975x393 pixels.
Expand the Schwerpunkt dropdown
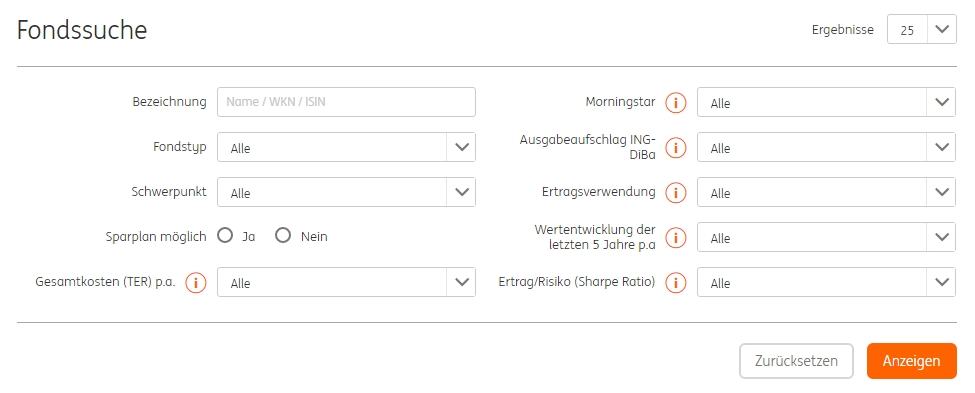click(x=346, y=192)
